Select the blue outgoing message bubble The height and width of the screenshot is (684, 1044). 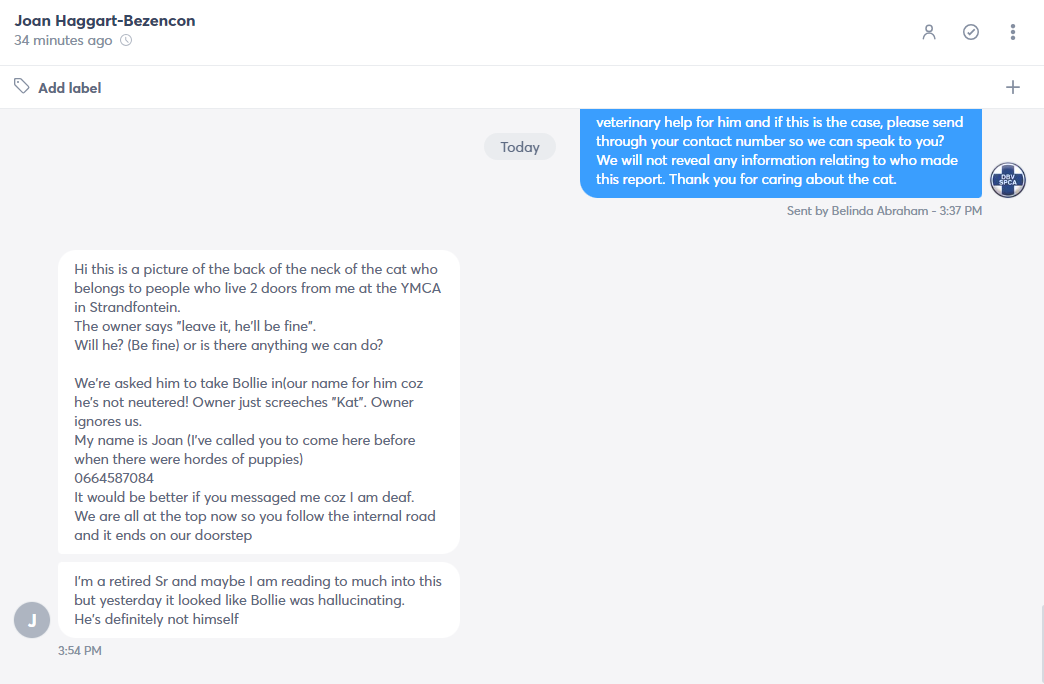pyautogui.click(x=780, y=153)
